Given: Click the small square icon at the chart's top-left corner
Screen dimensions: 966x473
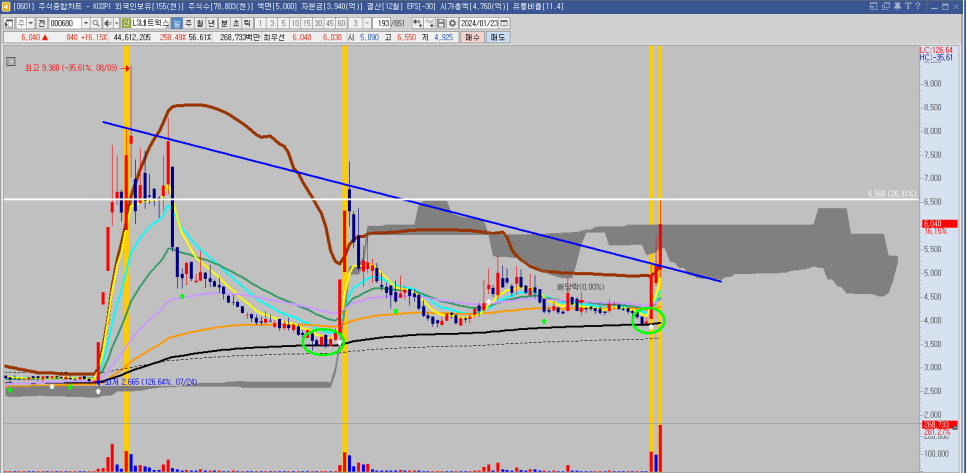Looking at the screenshot, I should point(10,61).
